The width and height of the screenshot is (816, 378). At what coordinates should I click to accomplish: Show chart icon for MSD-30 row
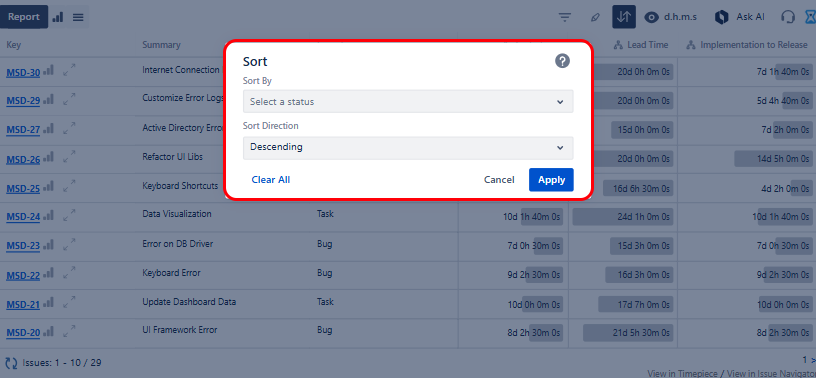48,69
